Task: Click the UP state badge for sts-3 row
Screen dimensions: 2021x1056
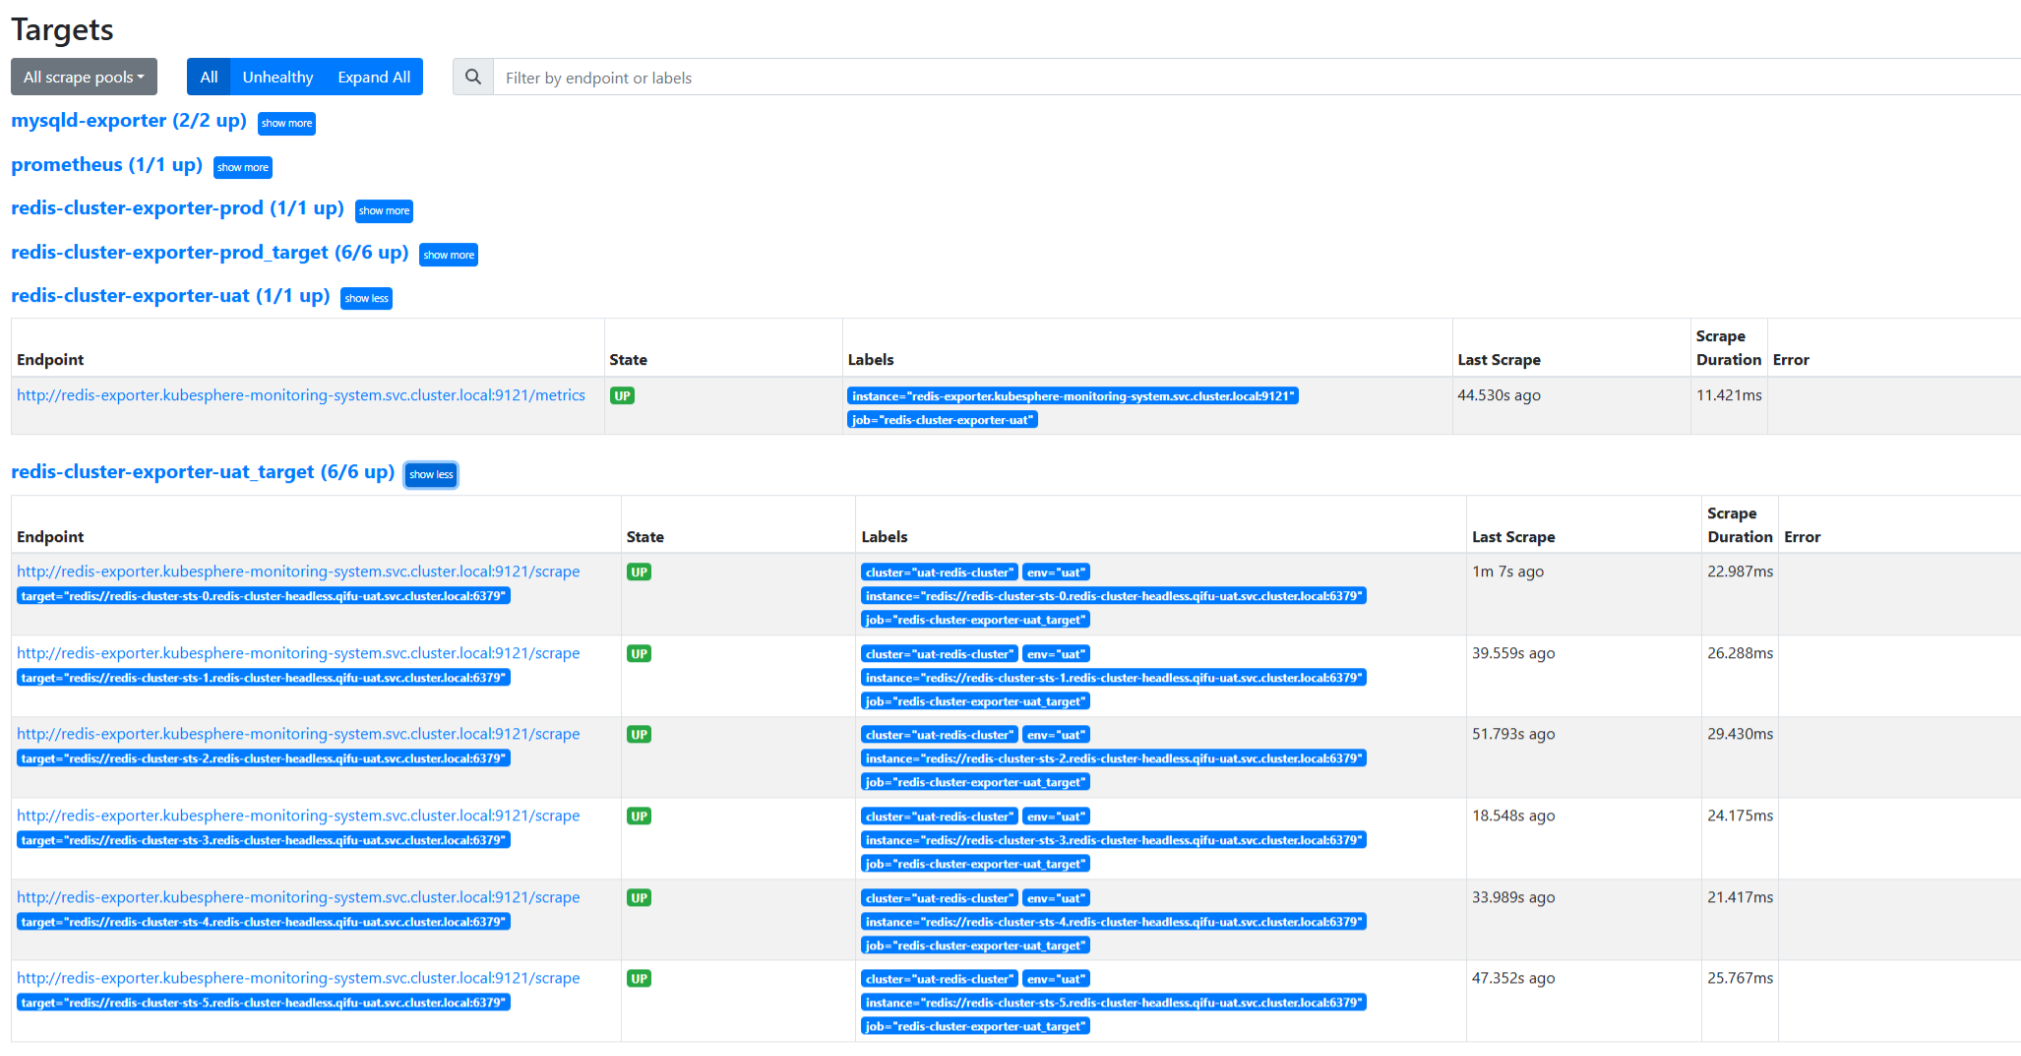Action: (x=639, y=816)
